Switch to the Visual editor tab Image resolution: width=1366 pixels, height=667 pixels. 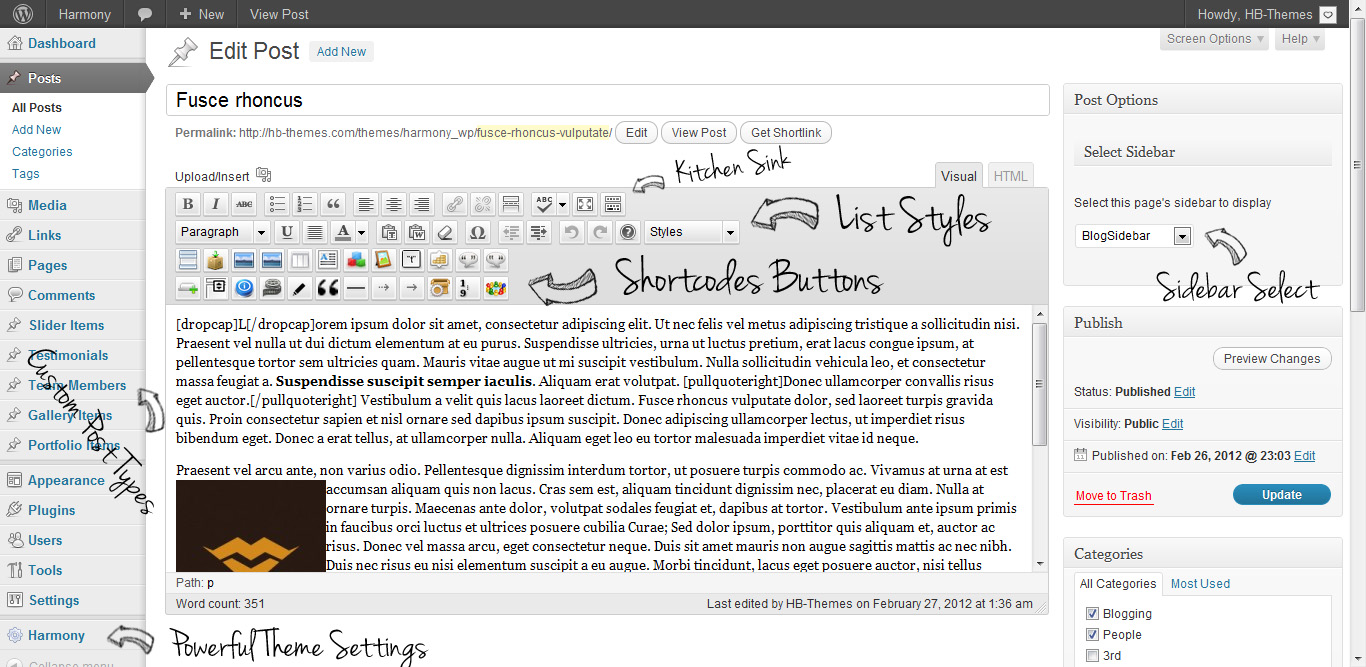click(959, 176)
